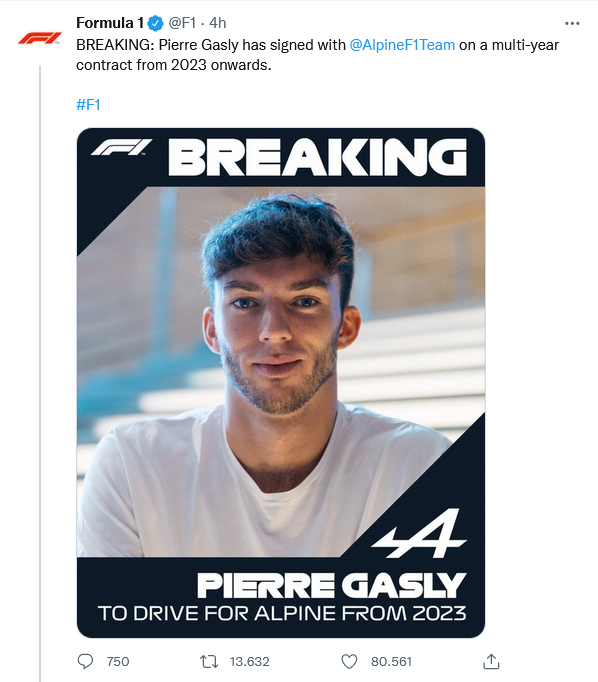Click the reply speech bubble icon
Image resolution: width=598 pixels, height=682 pixels.
(x=85, y=661)
